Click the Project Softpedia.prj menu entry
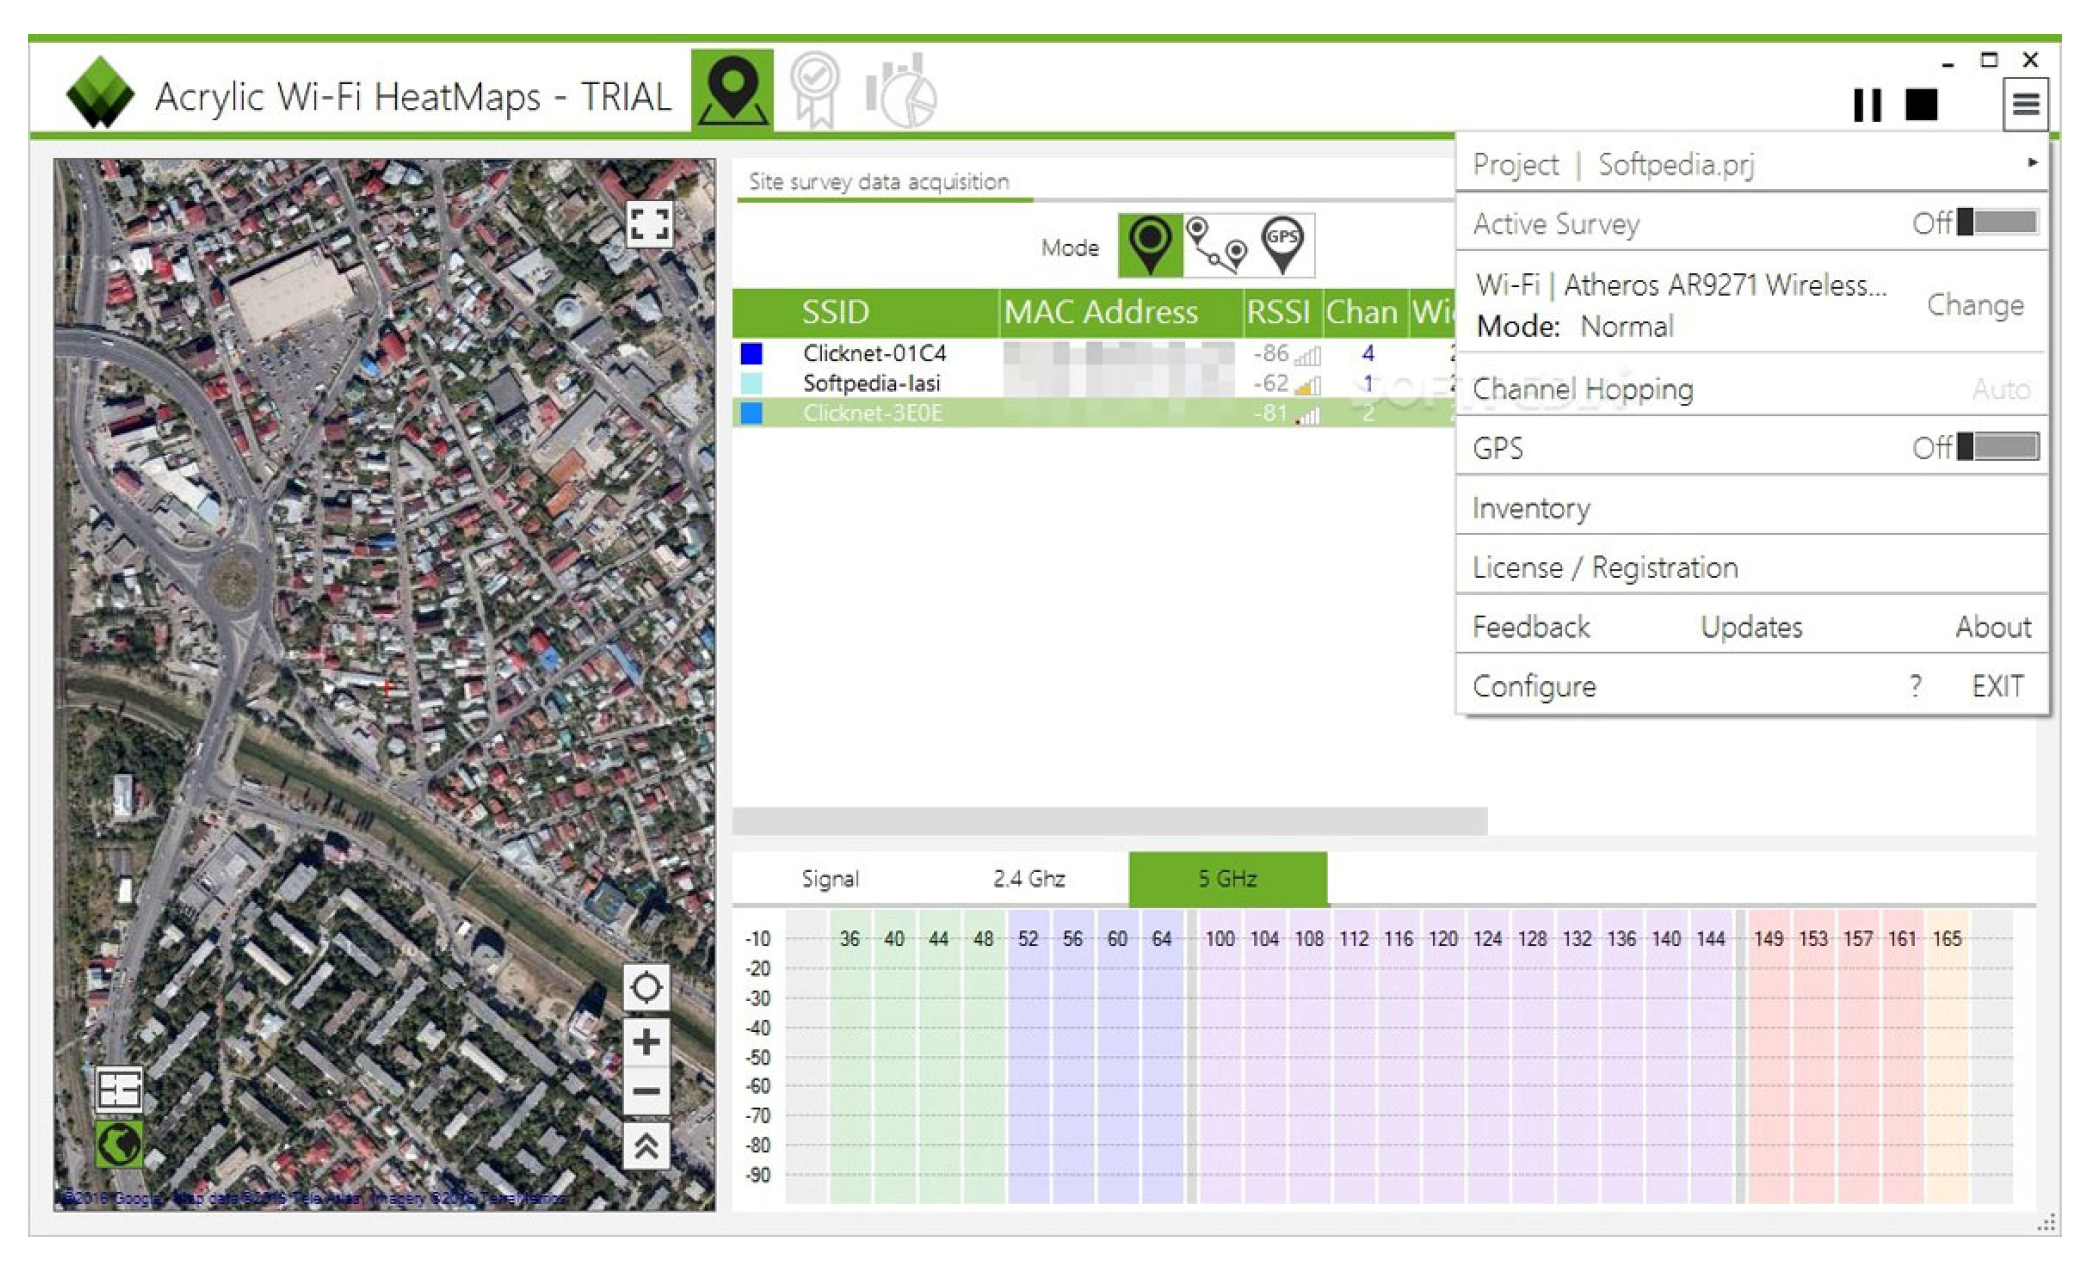 pos(1752,163)
